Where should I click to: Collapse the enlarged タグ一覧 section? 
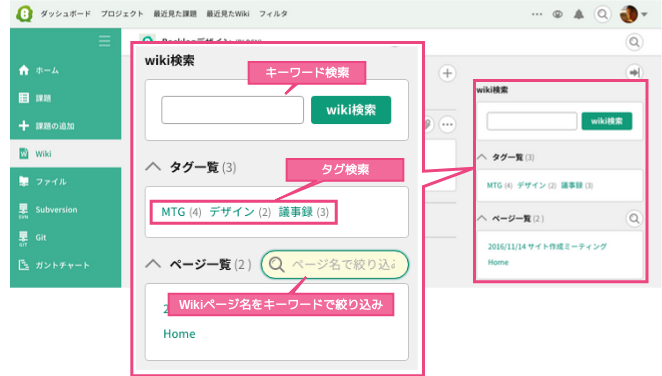[x=153, y=167]
